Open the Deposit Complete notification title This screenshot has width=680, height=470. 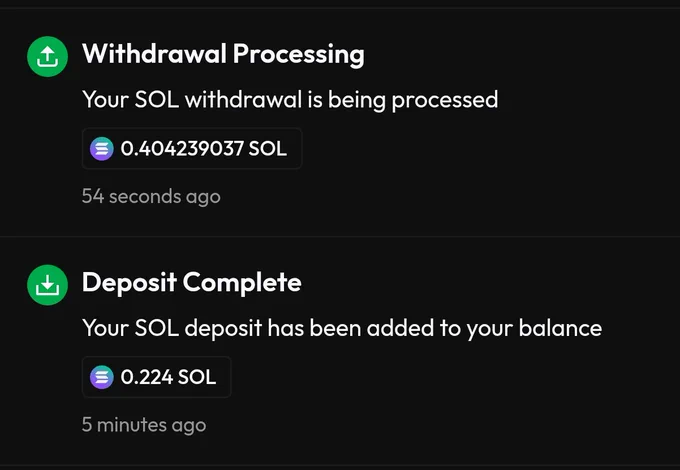pos(192,283)
